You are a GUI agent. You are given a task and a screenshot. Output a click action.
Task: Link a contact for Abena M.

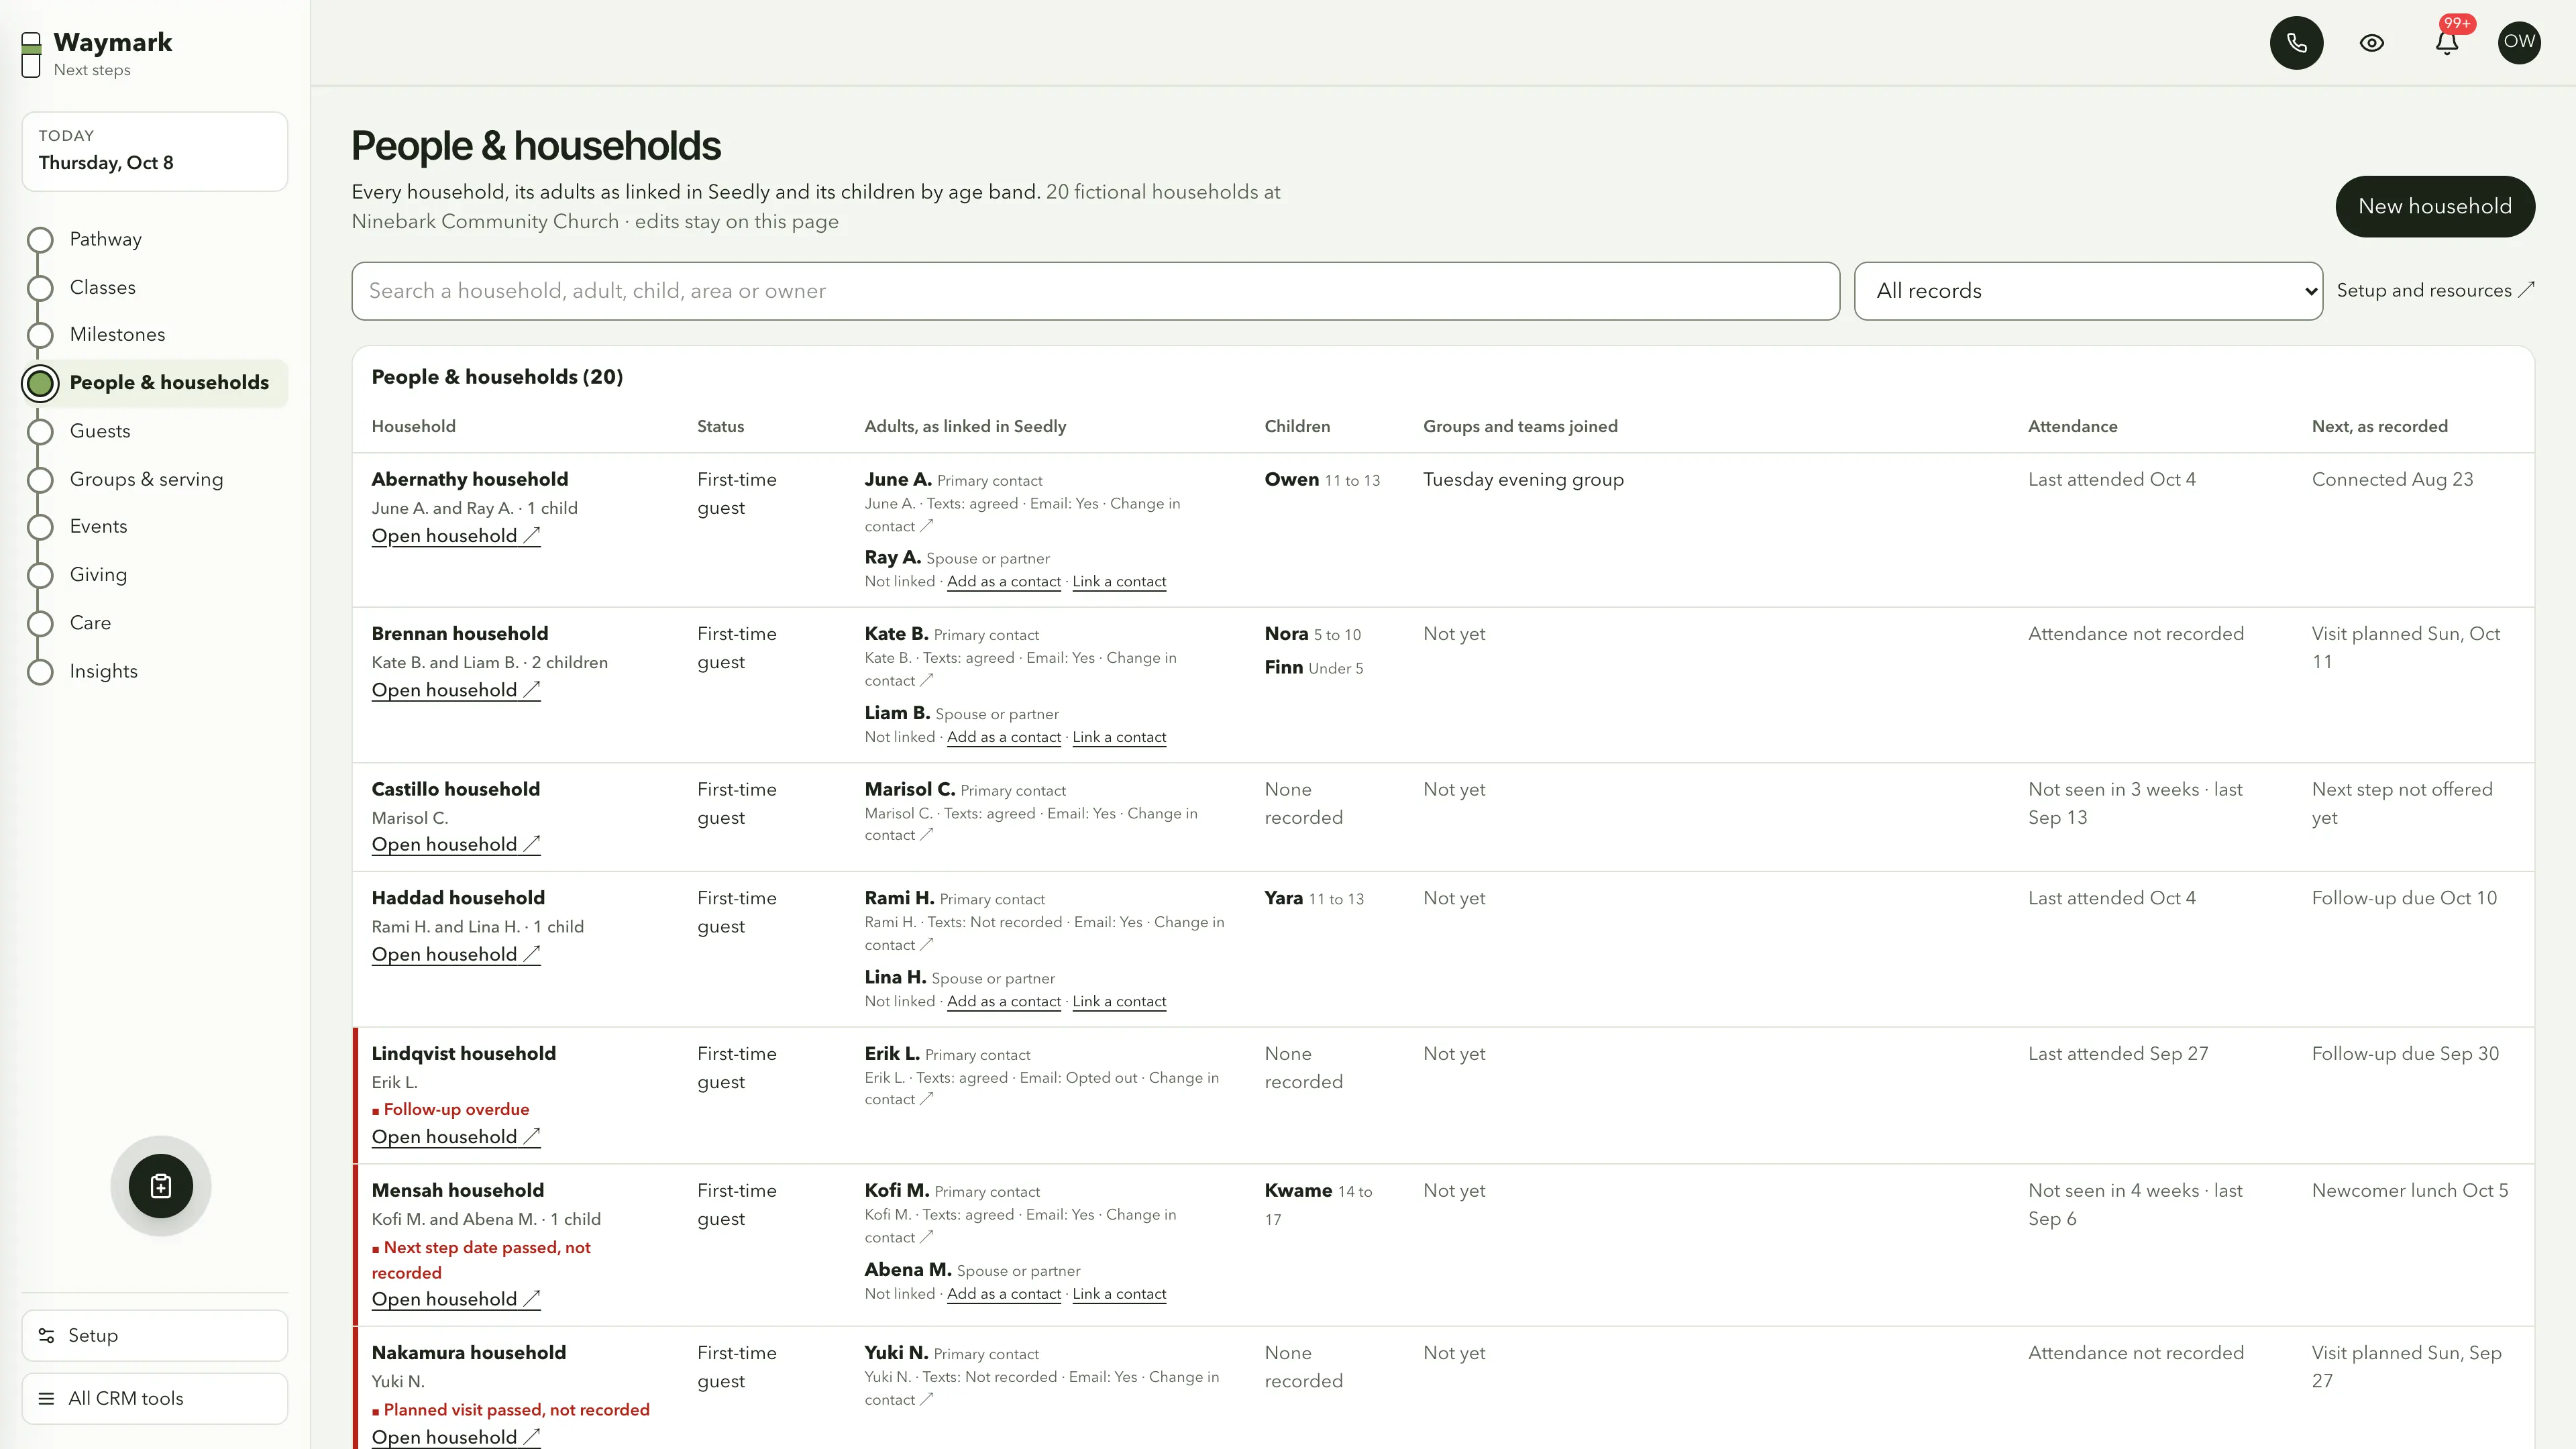[x=1119, y=1294]
